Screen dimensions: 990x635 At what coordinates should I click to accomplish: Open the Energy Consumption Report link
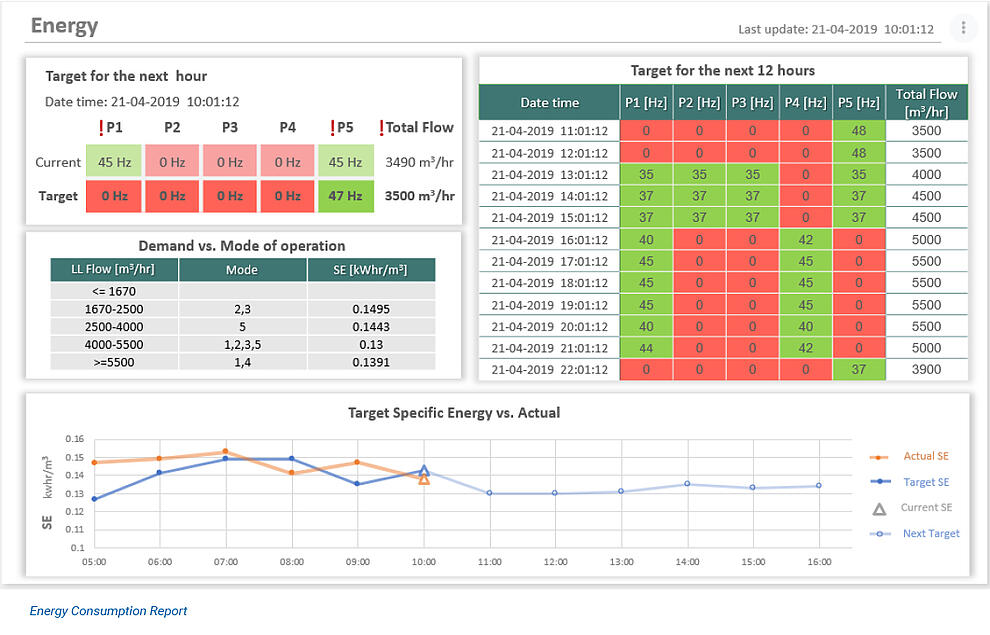coord(108,611)
